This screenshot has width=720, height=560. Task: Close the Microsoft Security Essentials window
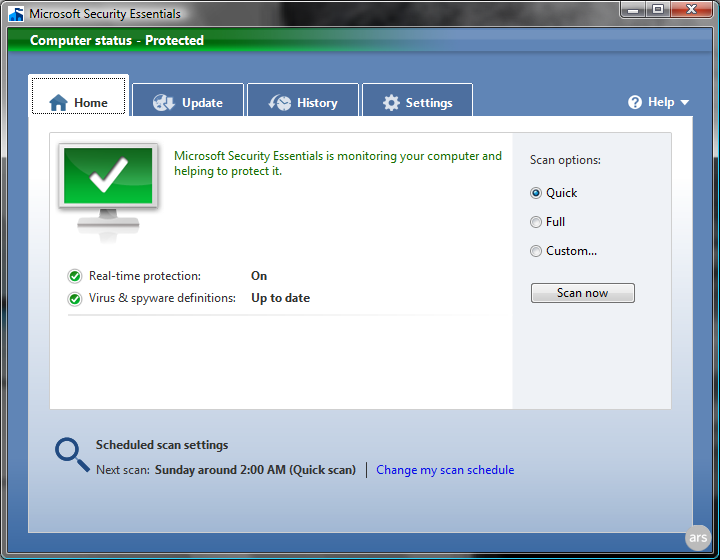click(x=692, y=10)
